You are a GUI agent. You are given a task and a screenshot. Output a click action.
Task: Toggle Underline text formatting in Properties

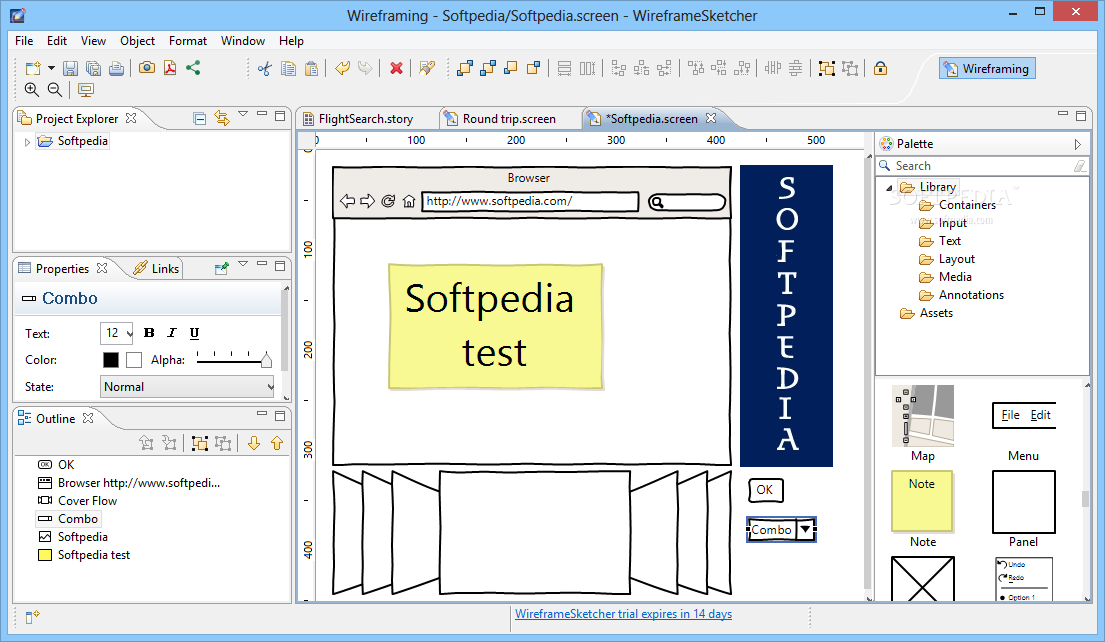[x=195, y=333]
